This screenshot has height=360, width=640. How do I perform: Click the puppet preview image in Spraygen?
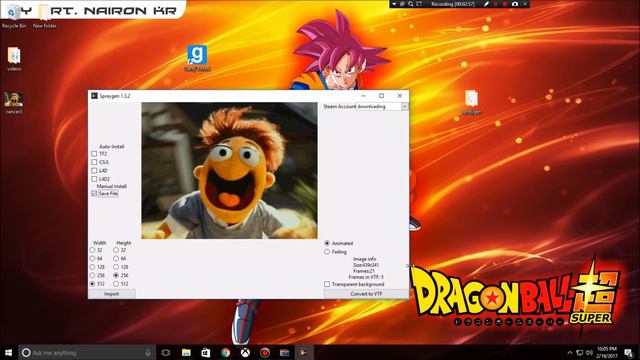click(x=229, y=171)
